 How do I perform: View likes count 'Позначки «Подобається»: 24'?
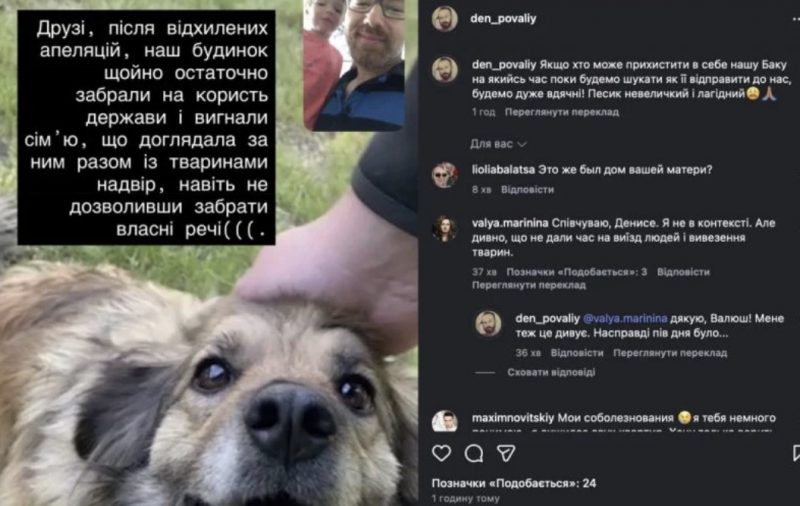514,483
